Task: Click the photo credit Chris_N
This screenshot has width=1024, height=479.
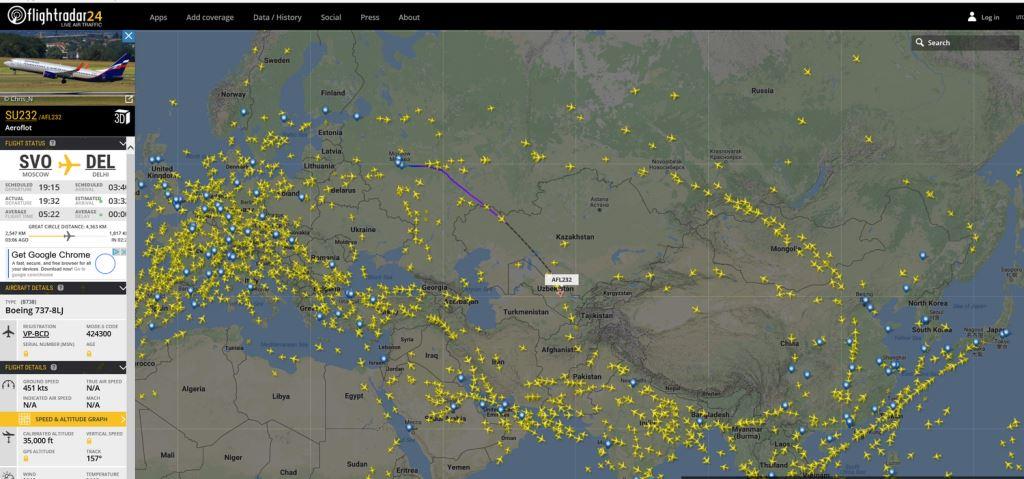Action: coord(18,99)
